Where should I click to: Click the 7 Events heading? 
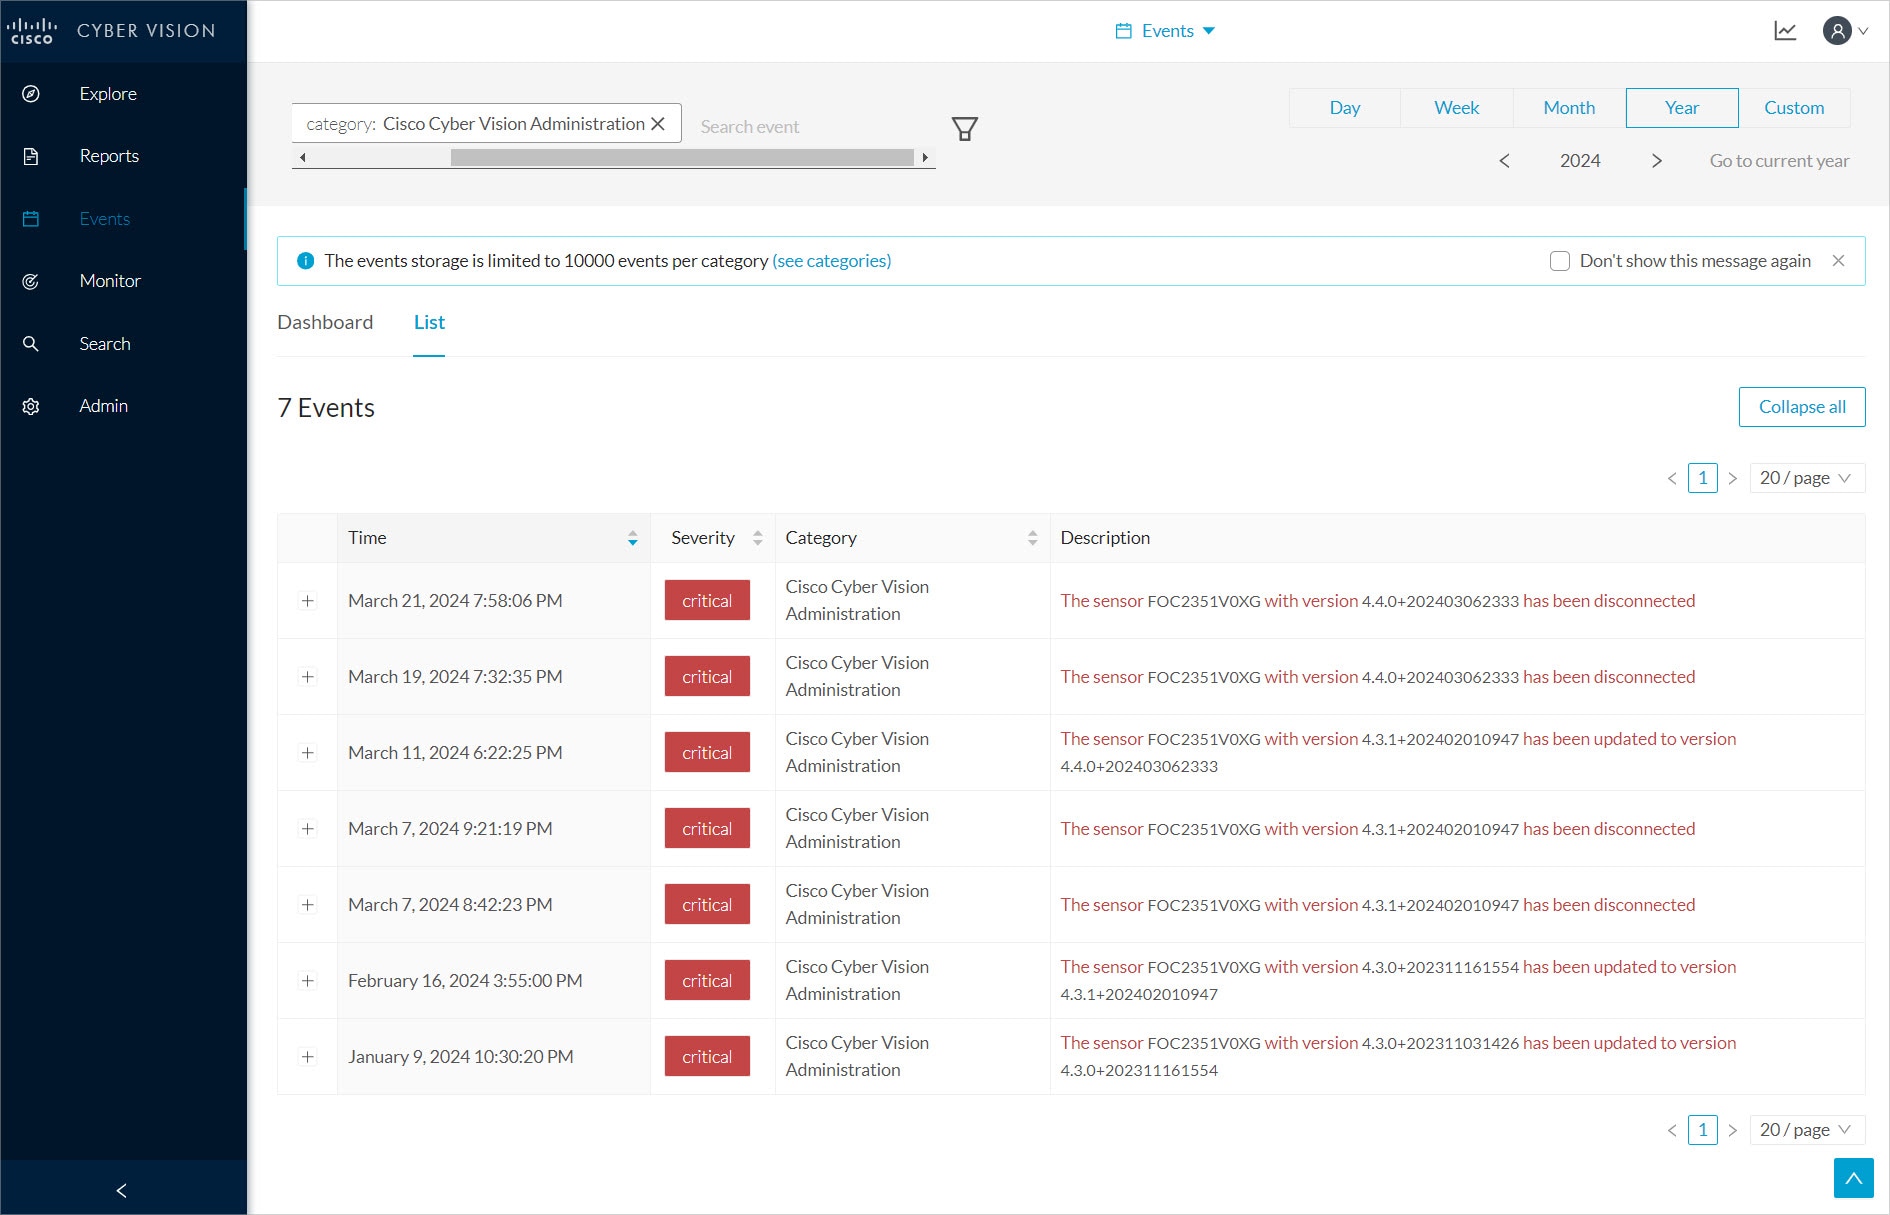click(326, 408)
